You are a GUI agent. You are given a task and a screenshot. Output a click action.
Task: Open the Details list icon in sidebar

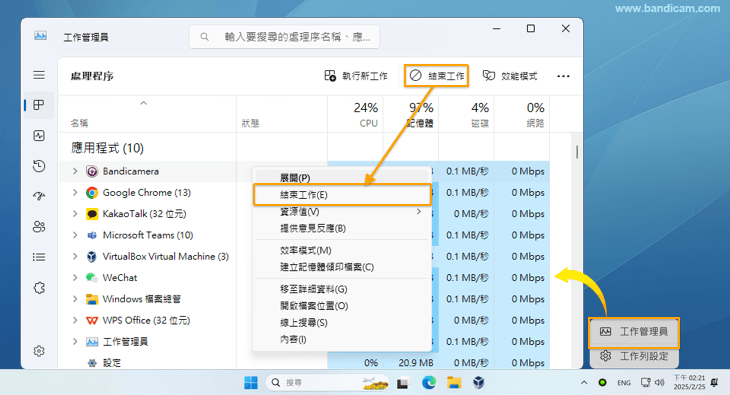[x=39, y=257]
